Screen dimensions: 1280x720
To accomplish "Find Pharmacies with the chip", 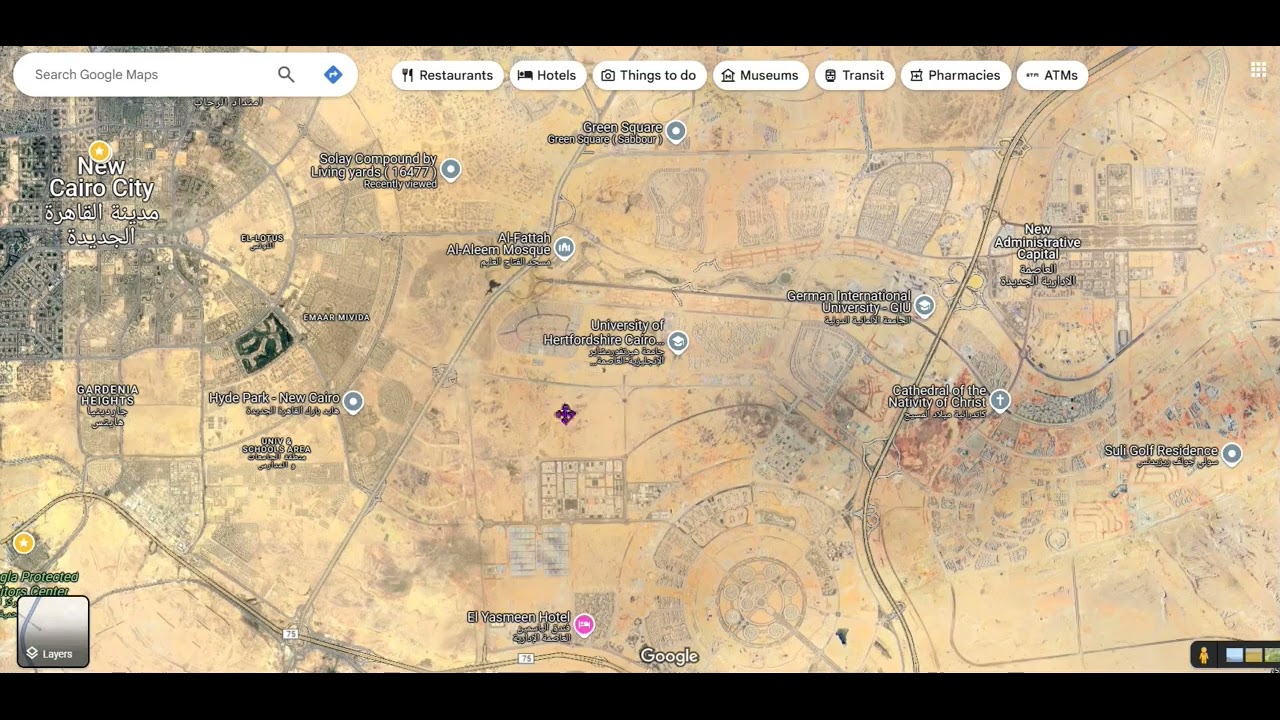I will (956, 75).
